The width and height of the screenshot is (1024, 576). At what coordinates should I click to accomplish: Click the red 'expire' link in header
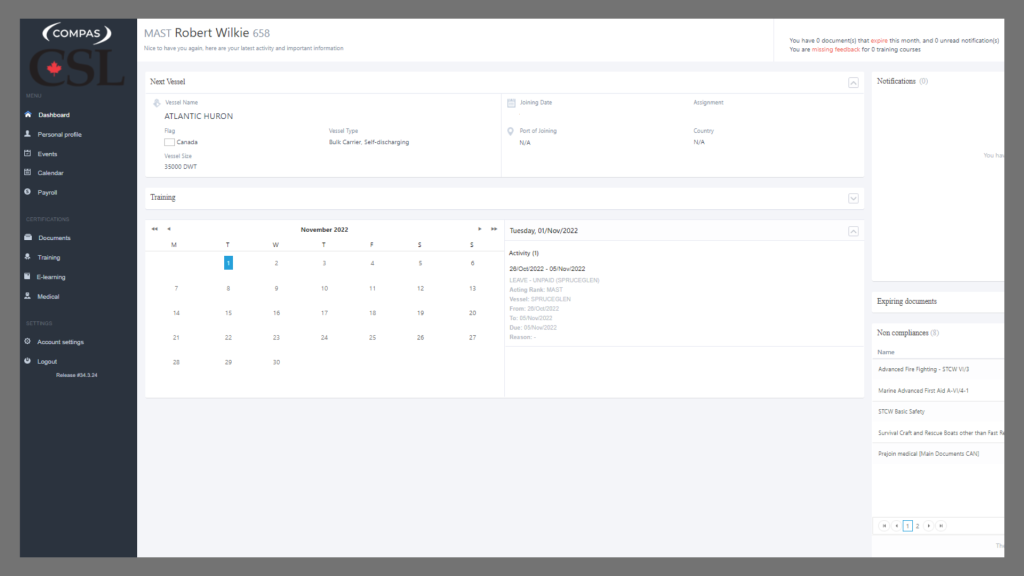pos(879,40)
